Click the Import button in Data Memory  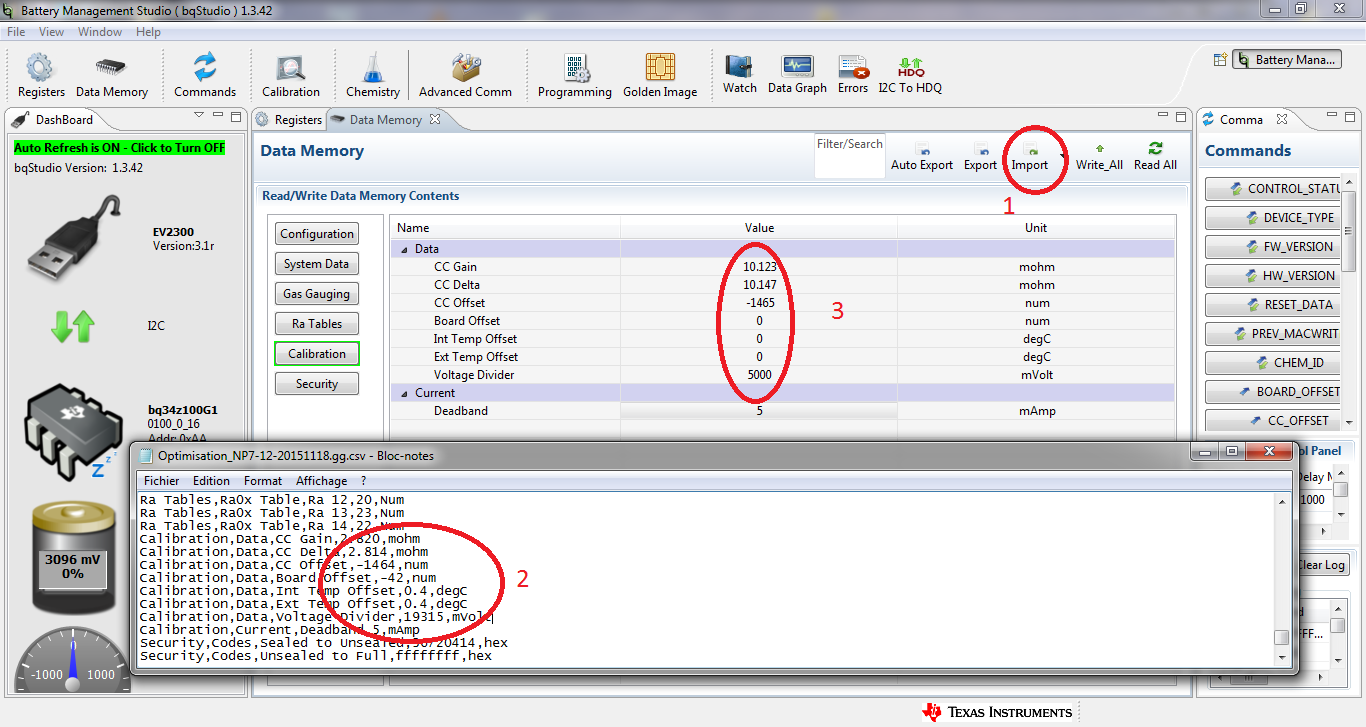[x=1030, y=157]
